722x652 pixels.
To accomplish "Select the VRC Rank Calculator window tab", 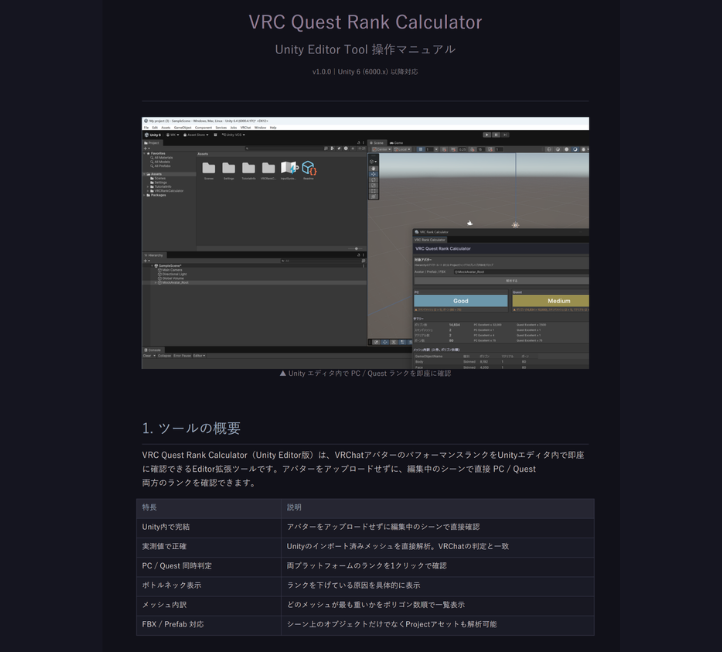I will coord(430,239).
